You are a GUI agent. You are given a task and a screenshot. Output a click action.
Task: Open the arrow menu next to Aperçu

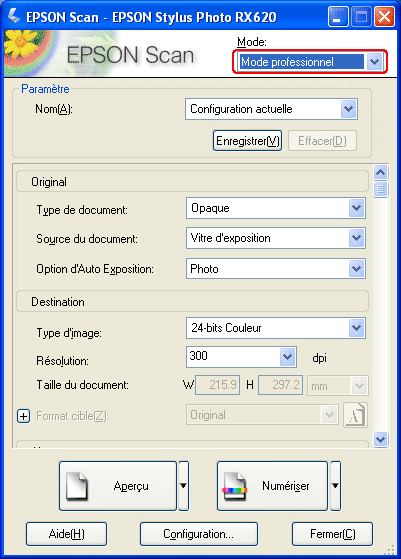tap(184, 486)
